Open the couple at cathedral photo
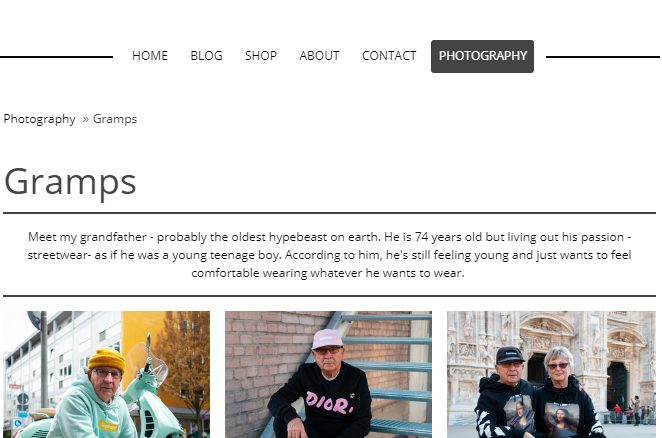662x438 pixels. [x=551, y=375]
